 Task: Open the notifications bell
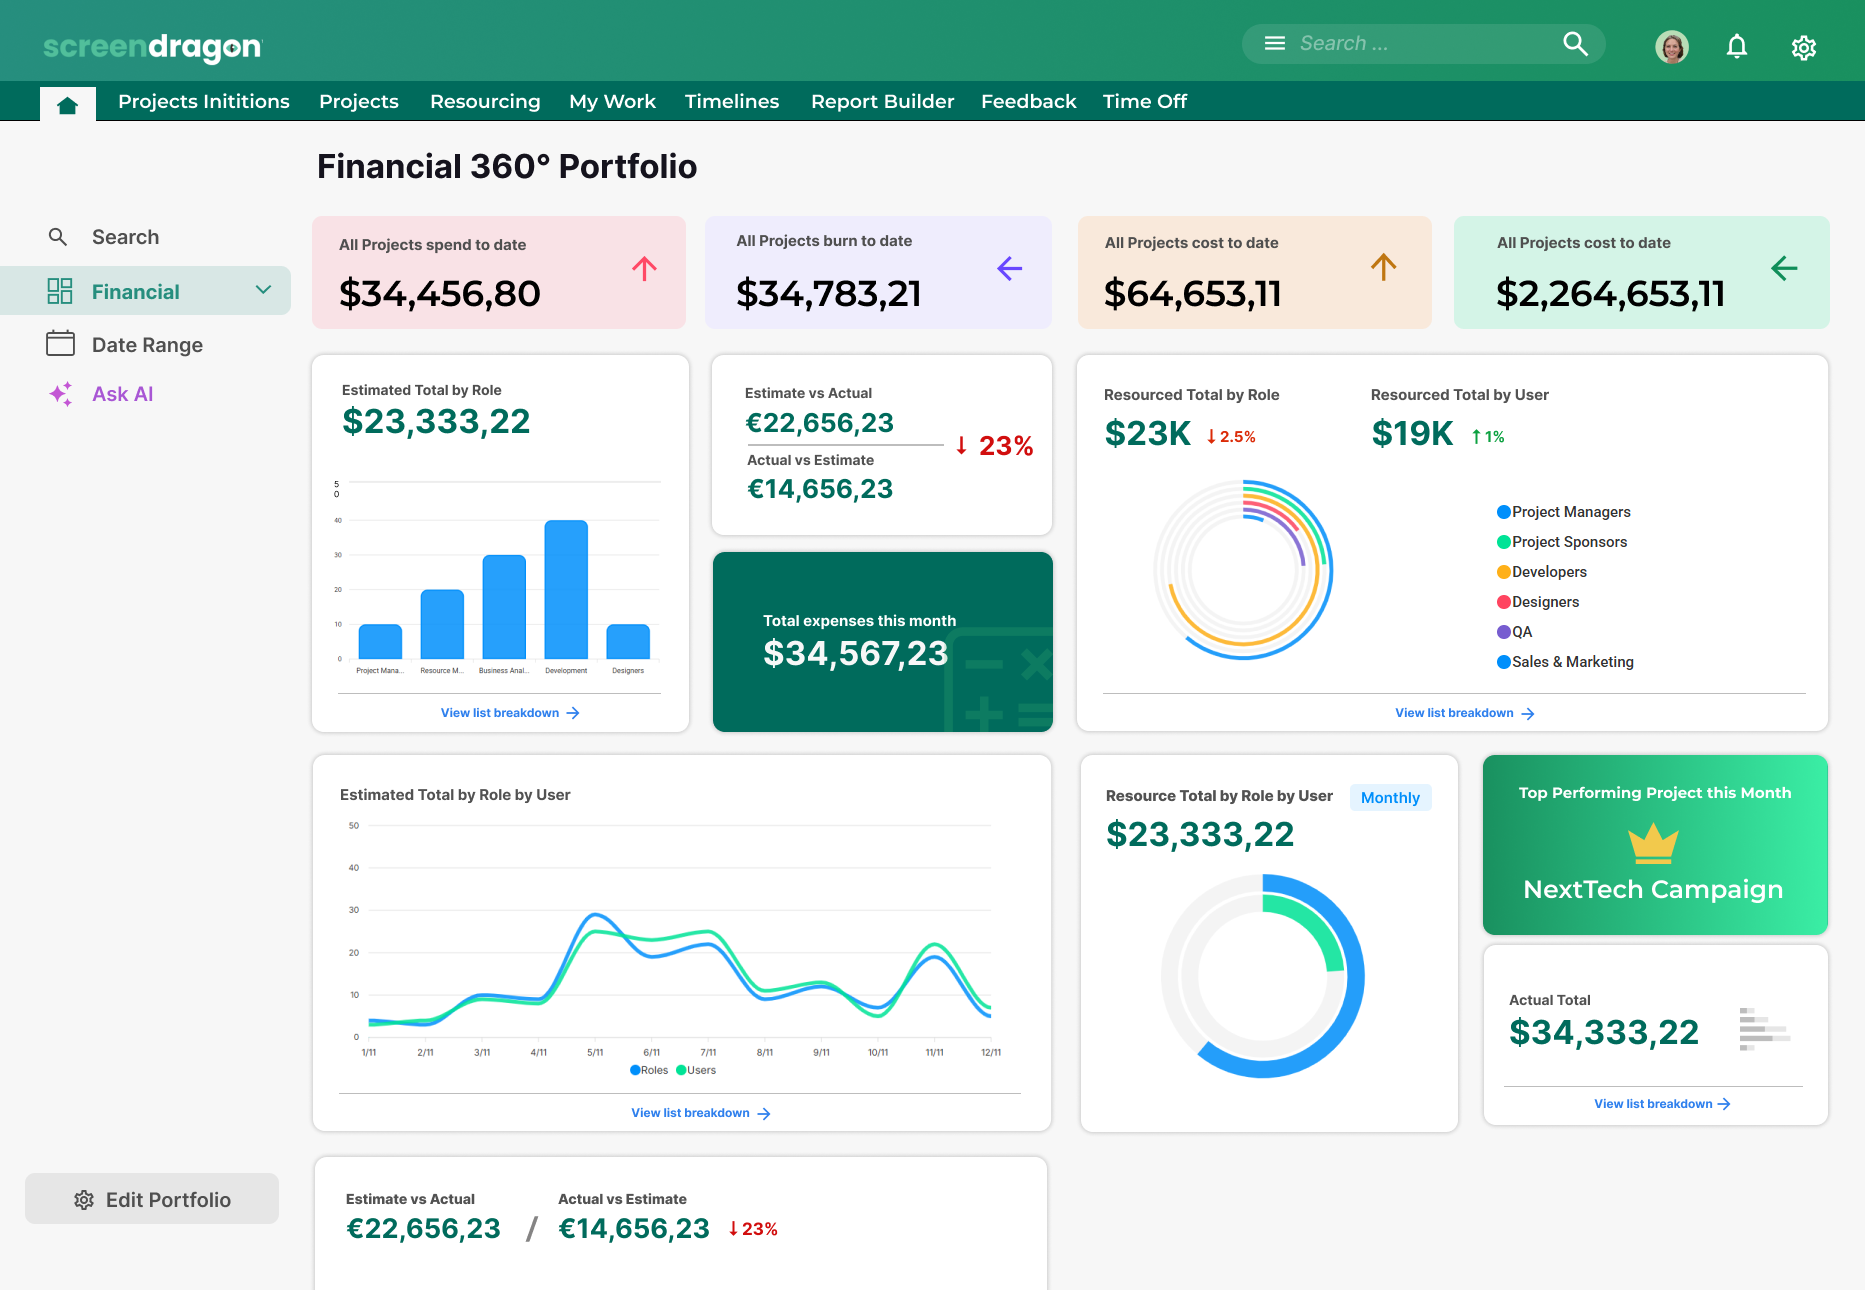click(x=1736, y=46)
